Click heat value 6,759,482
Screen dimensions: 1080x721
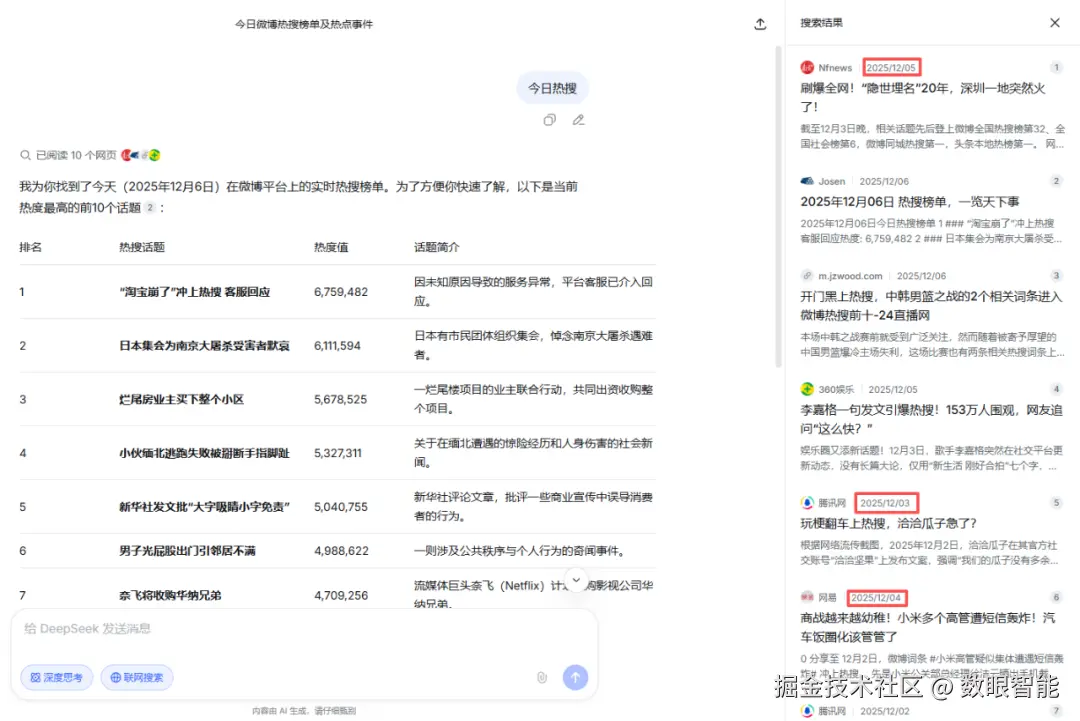pos(341,292)
